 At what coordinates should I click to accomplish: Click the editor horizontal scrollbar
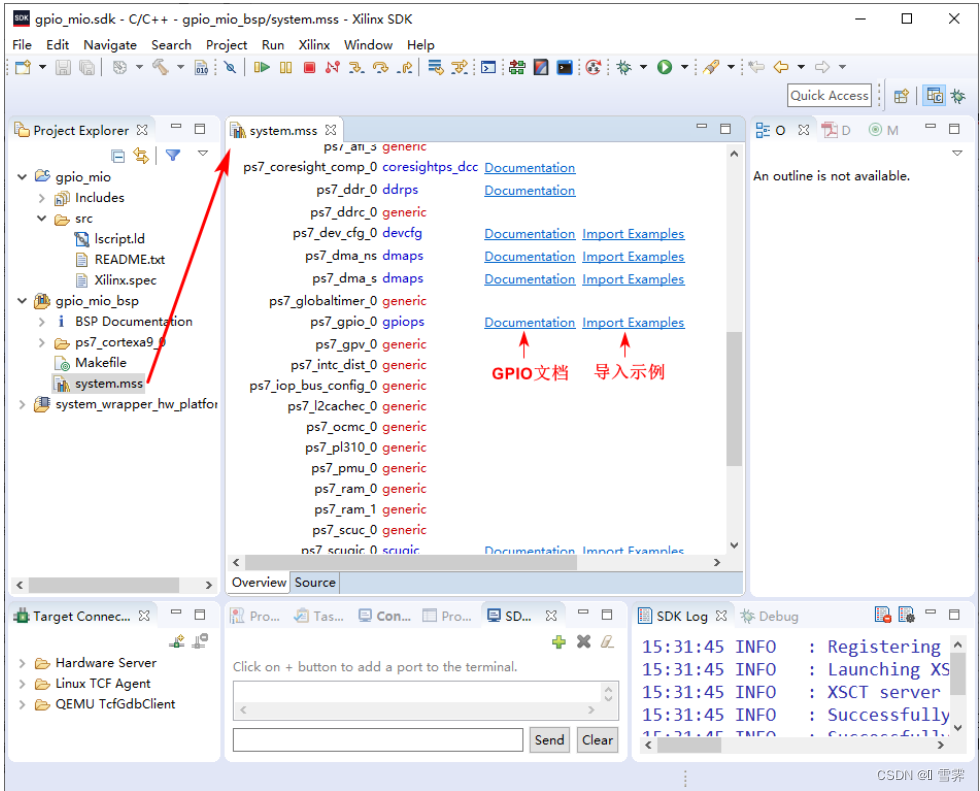pos(411,562)
